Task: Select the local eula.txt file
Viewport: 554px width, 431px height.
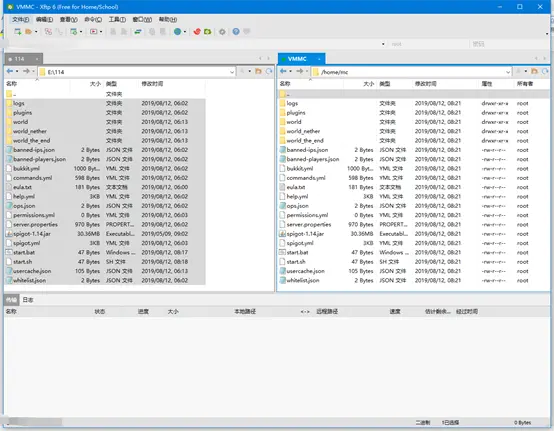Action: pyautogui.click(x=105, y=187)
